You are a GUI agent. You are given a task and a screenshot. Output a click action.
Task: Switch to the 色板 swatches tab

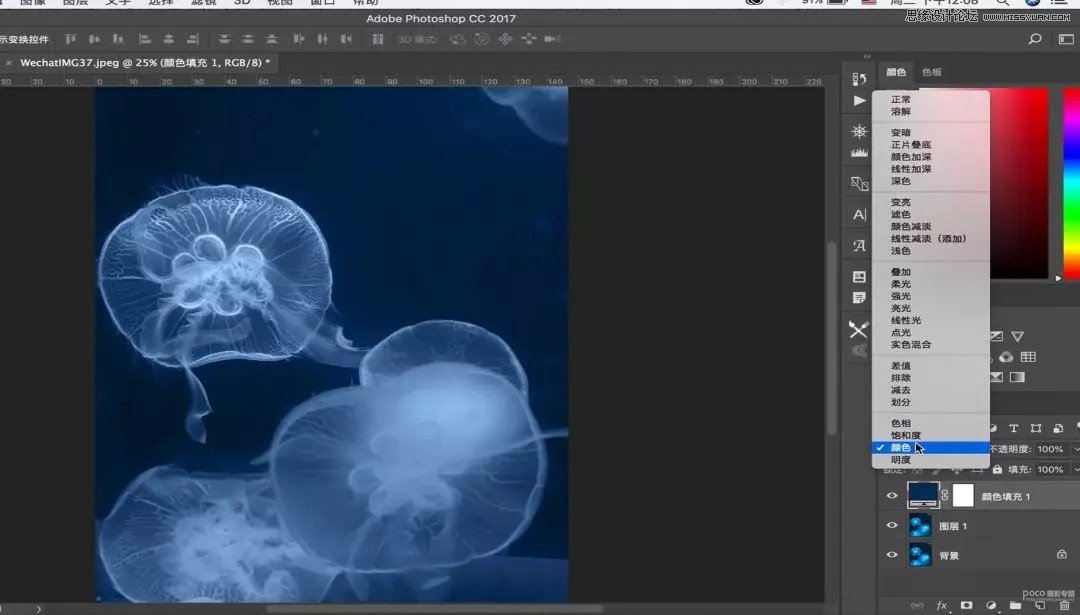coord(932,72)
